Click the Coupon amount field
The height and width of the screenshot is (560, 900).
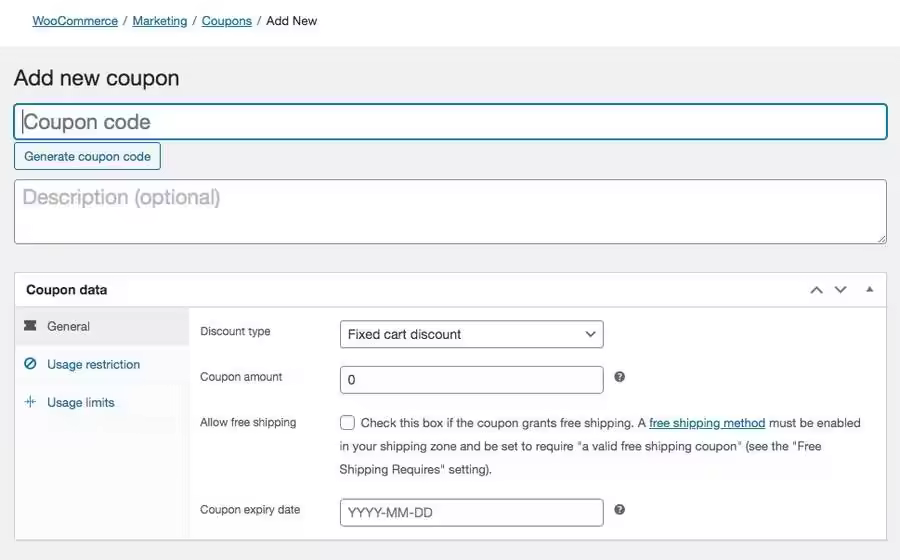point(471,380)
